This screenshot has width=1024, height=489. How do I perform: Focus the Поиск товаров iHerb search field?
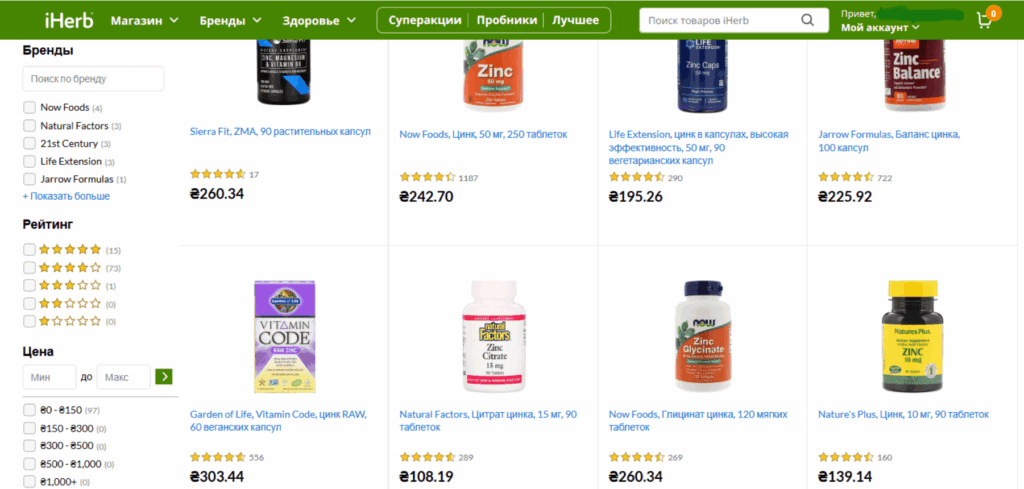tap(718, 20)
